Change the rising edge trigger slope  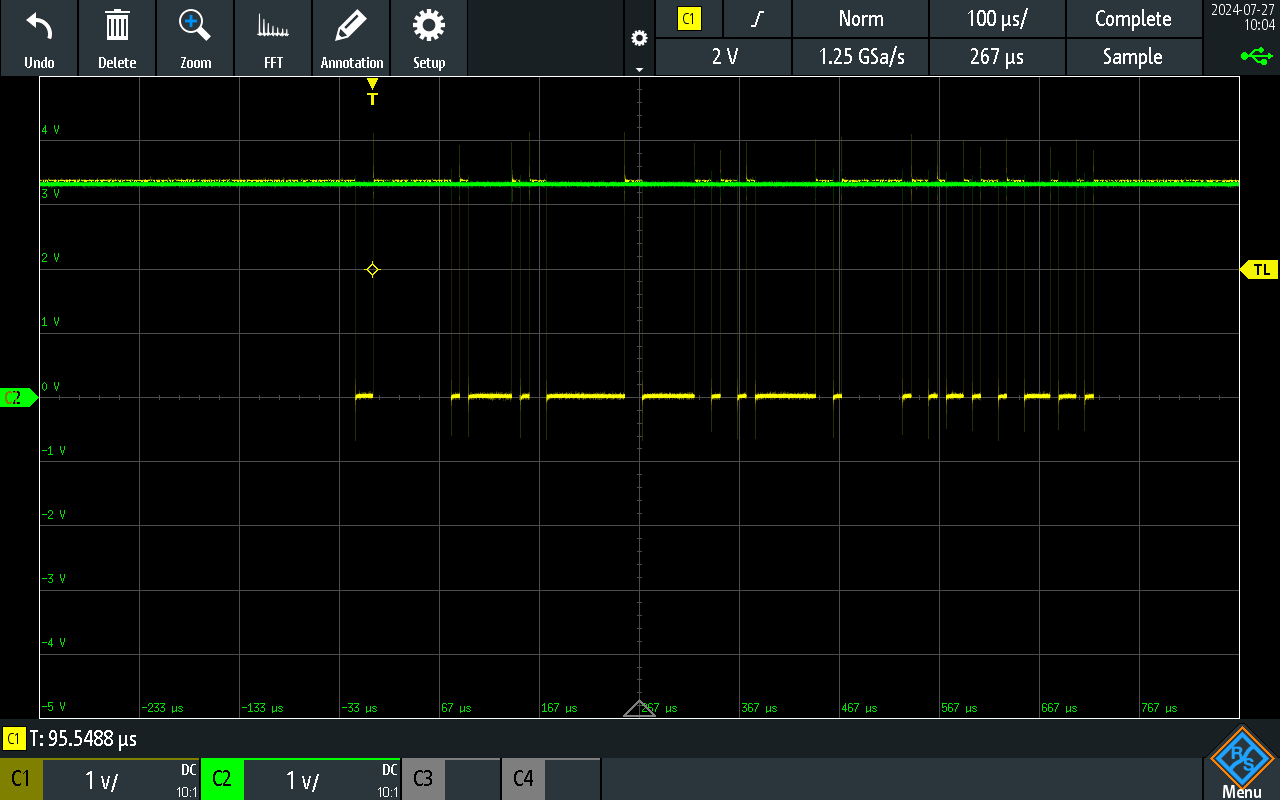(x=757, y=18)
